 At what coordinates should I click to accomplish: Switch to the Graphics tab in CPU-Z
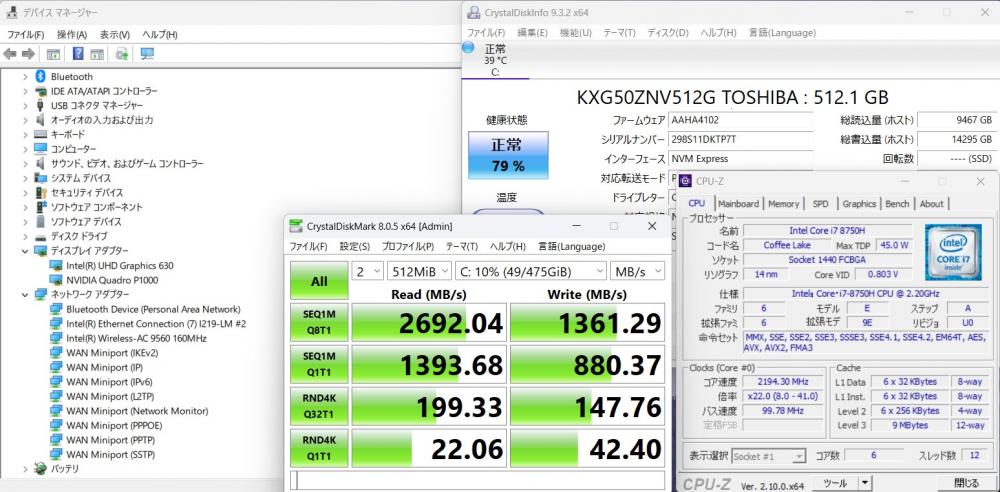tap(858, 204)
